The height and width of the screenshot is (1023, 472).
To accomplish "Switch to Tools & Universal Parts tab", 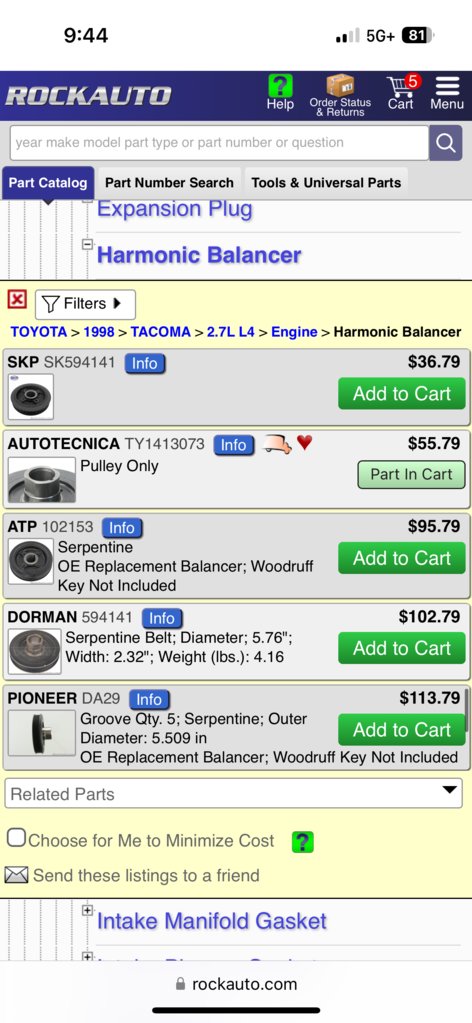I will coord(326,183).
